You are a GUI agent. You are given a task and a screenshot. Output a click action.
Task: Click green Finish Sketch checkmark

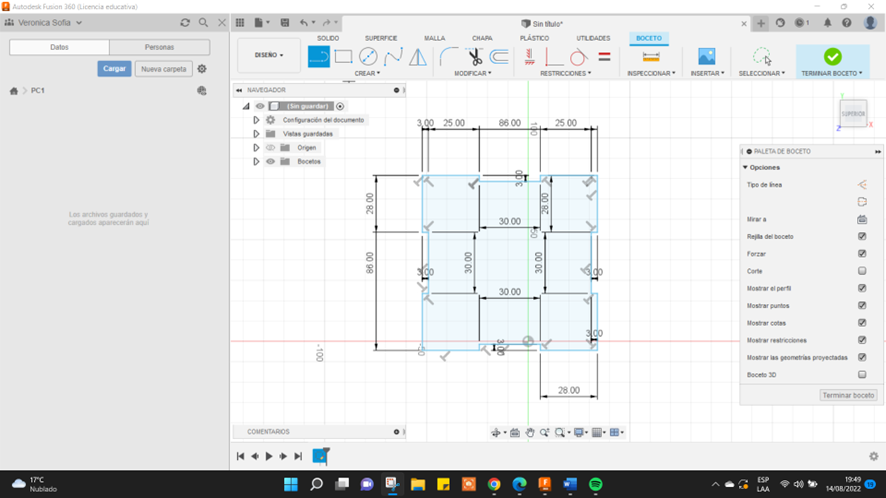click(x=832, y=57)
